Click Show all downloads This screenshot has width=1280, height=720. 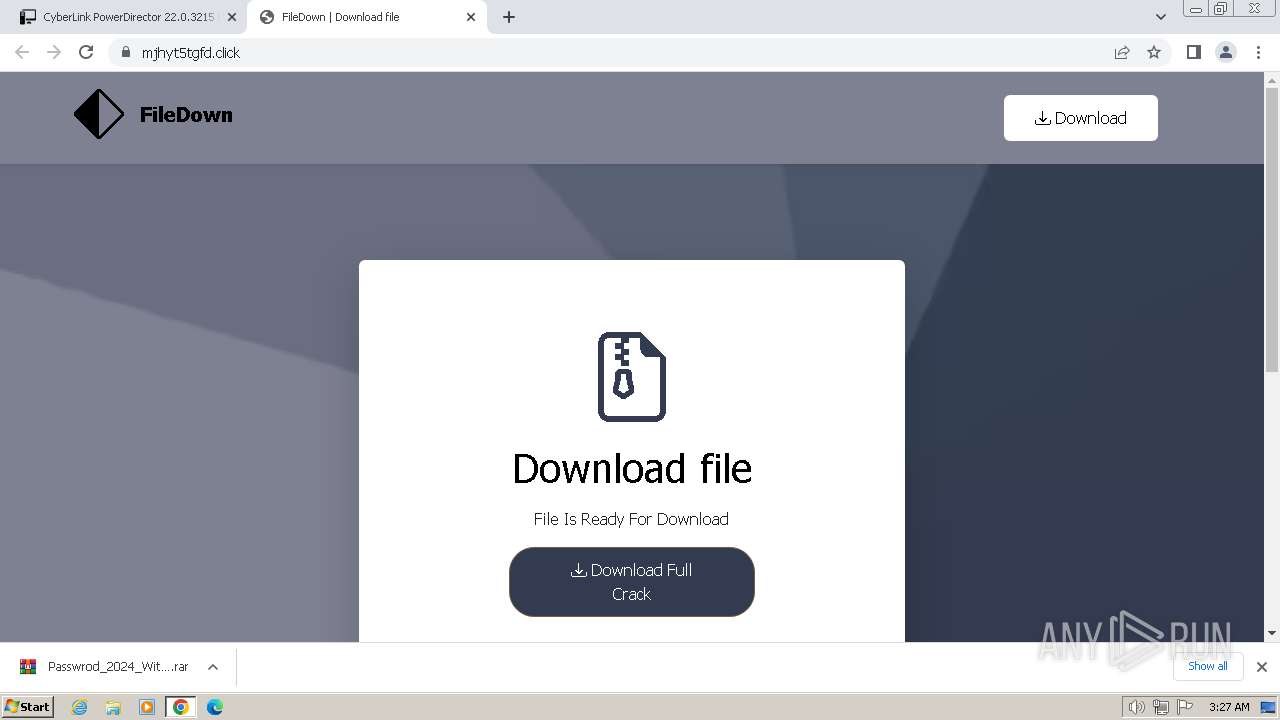tap(1207, 666)
